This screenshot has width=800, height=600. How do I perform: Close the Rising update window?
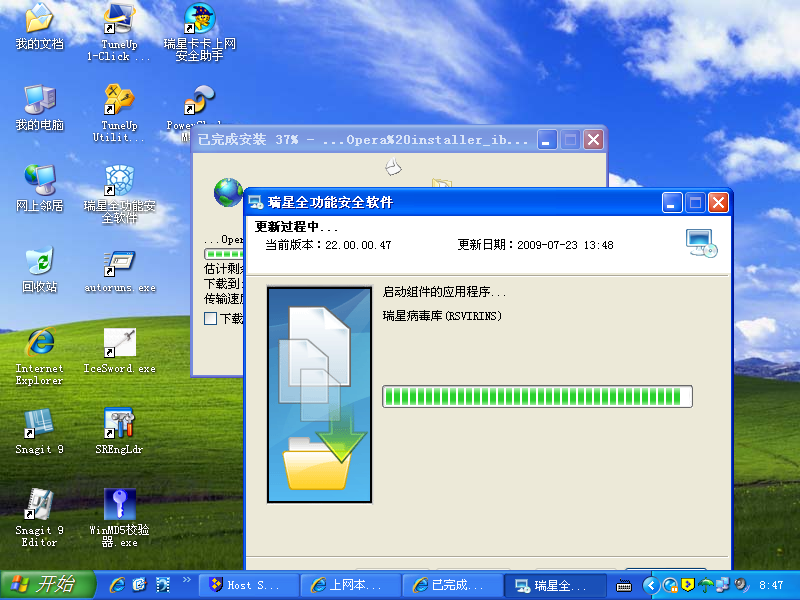[x=718, y=203]
